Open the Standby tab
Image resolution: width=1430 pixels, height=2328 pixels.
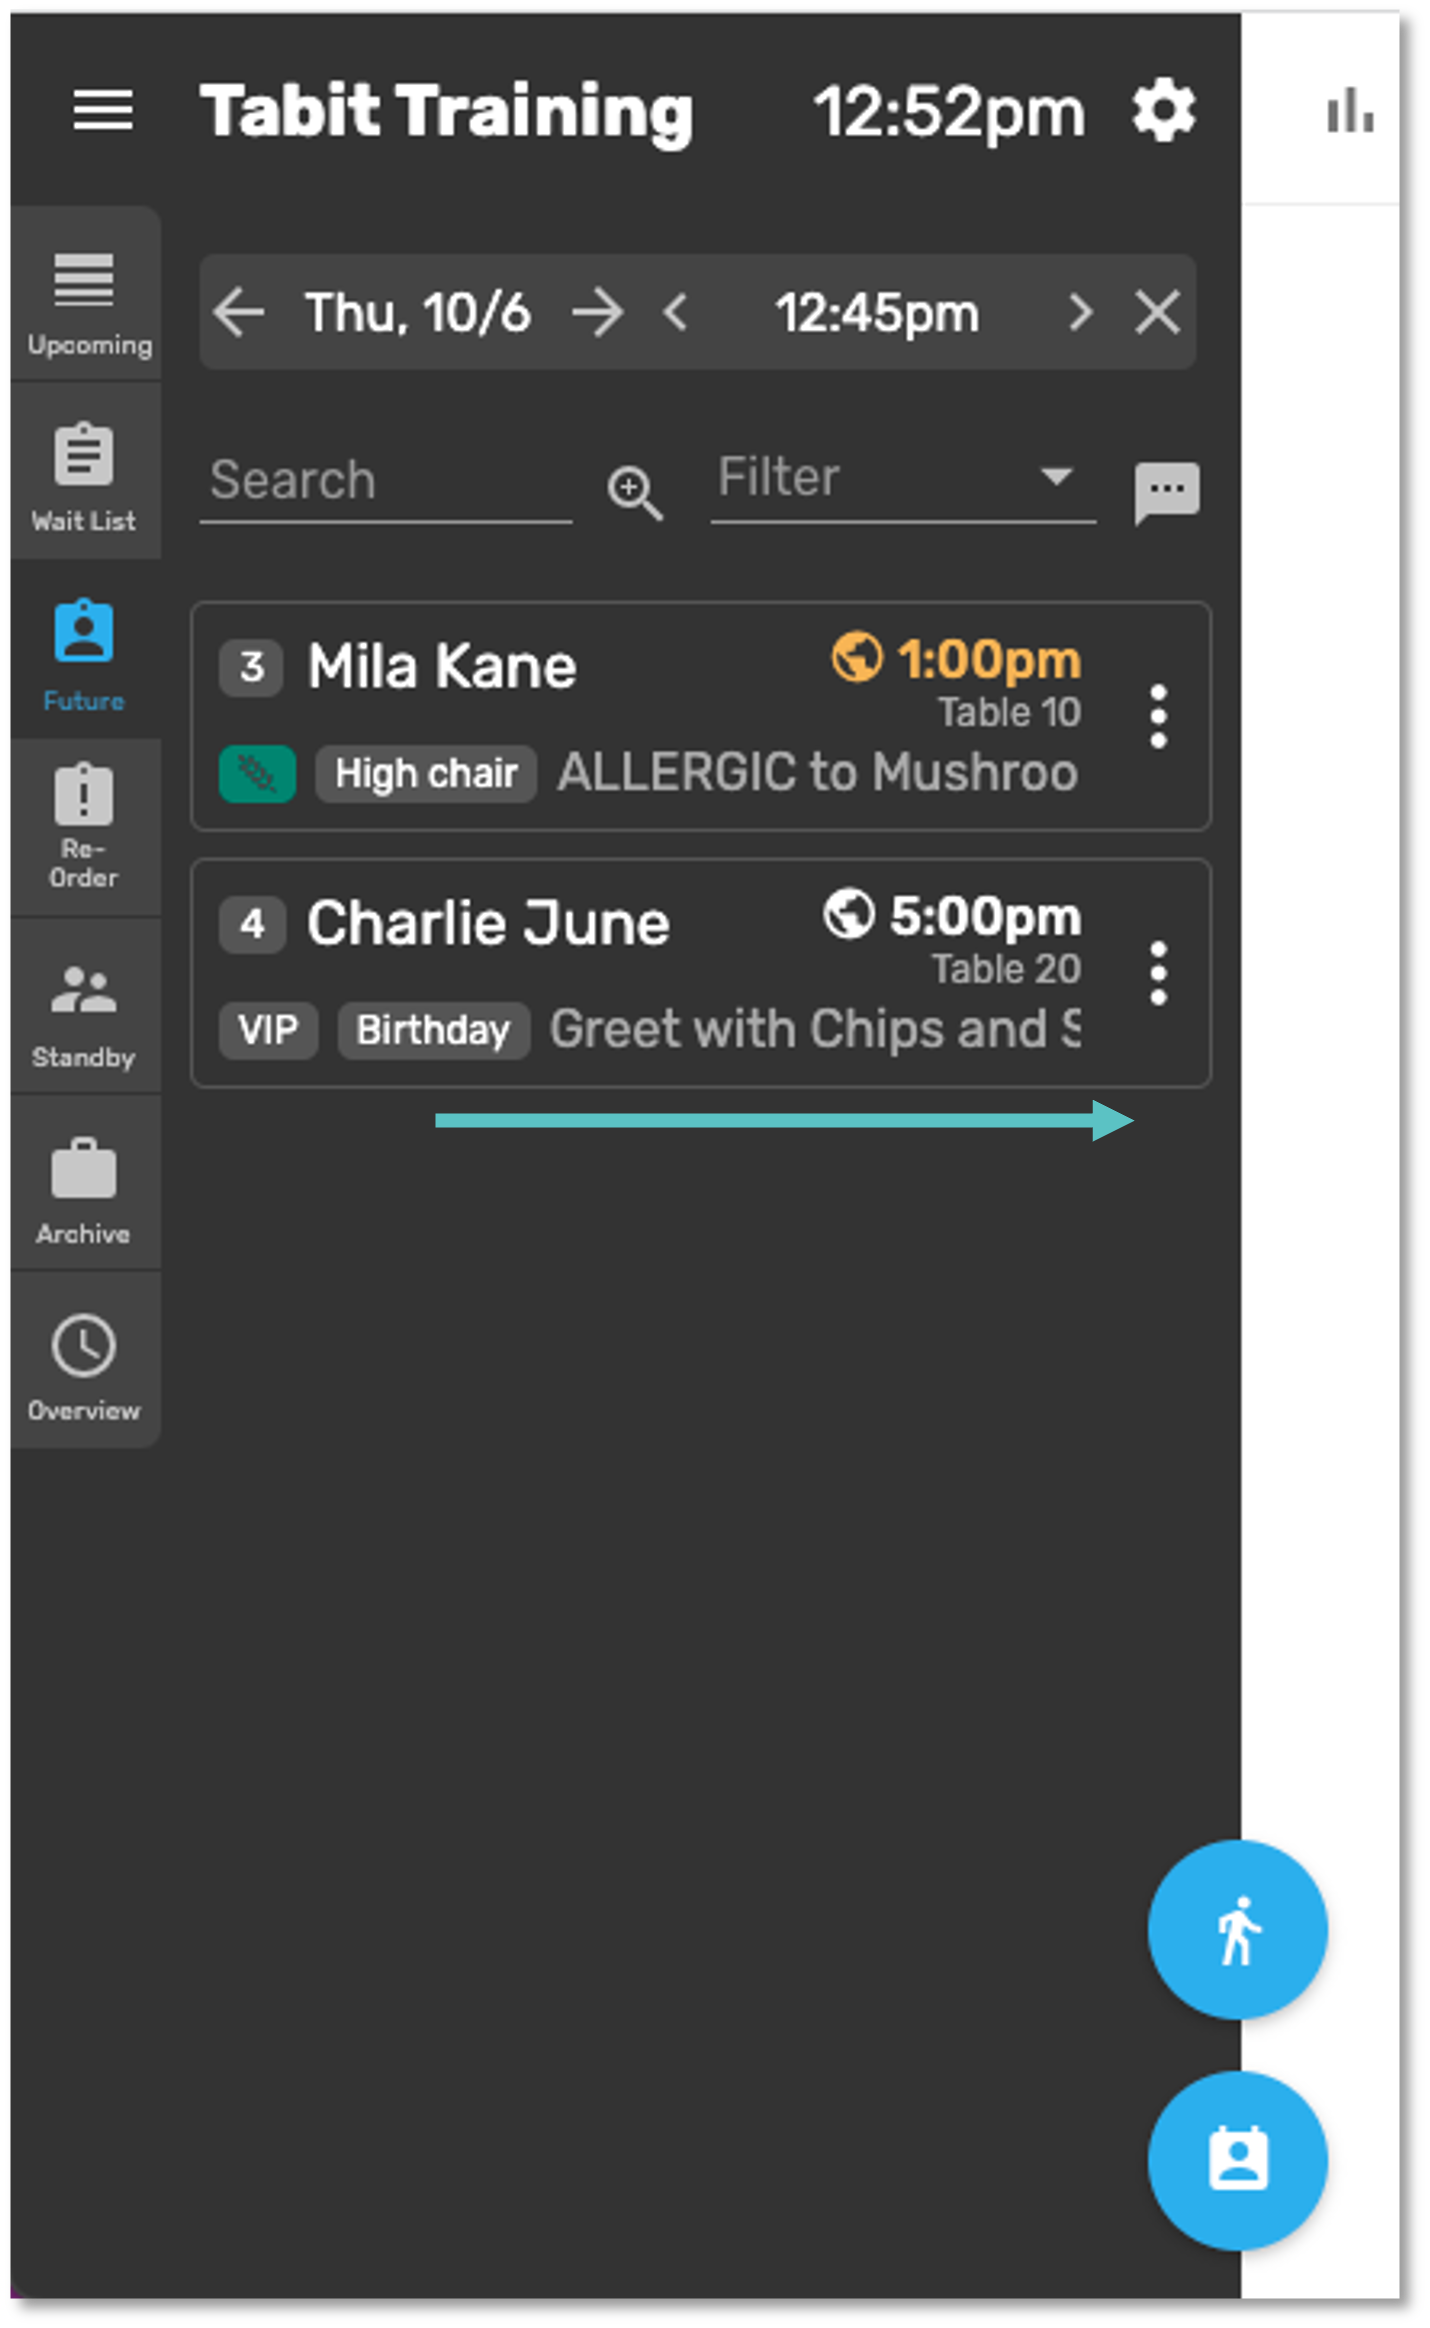coord(84,1008)
